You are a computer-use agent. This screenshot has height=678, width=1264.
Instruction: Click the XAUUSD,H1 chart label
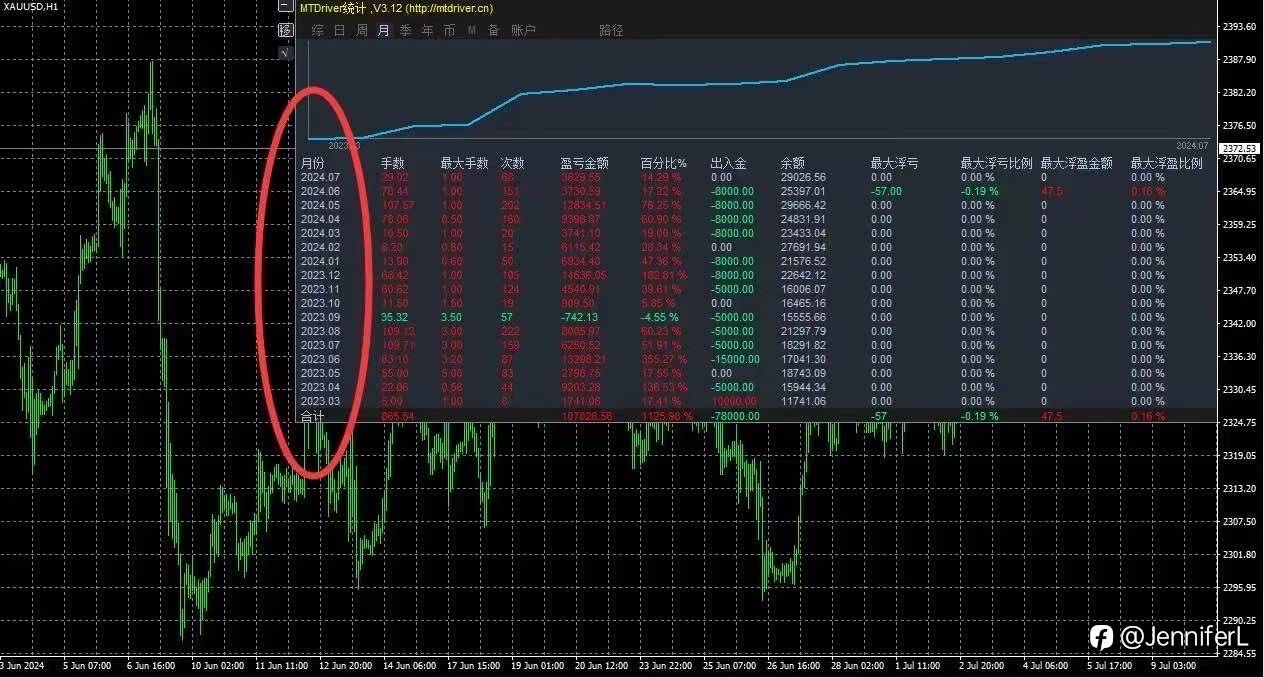click(30, 7)
